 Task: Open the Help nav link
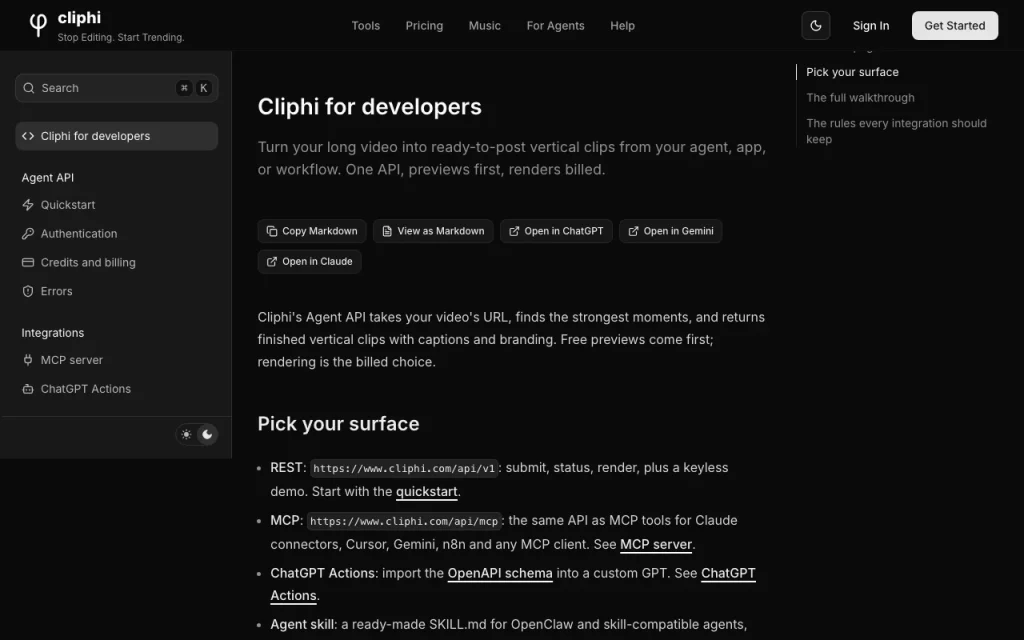click(622, 25)
